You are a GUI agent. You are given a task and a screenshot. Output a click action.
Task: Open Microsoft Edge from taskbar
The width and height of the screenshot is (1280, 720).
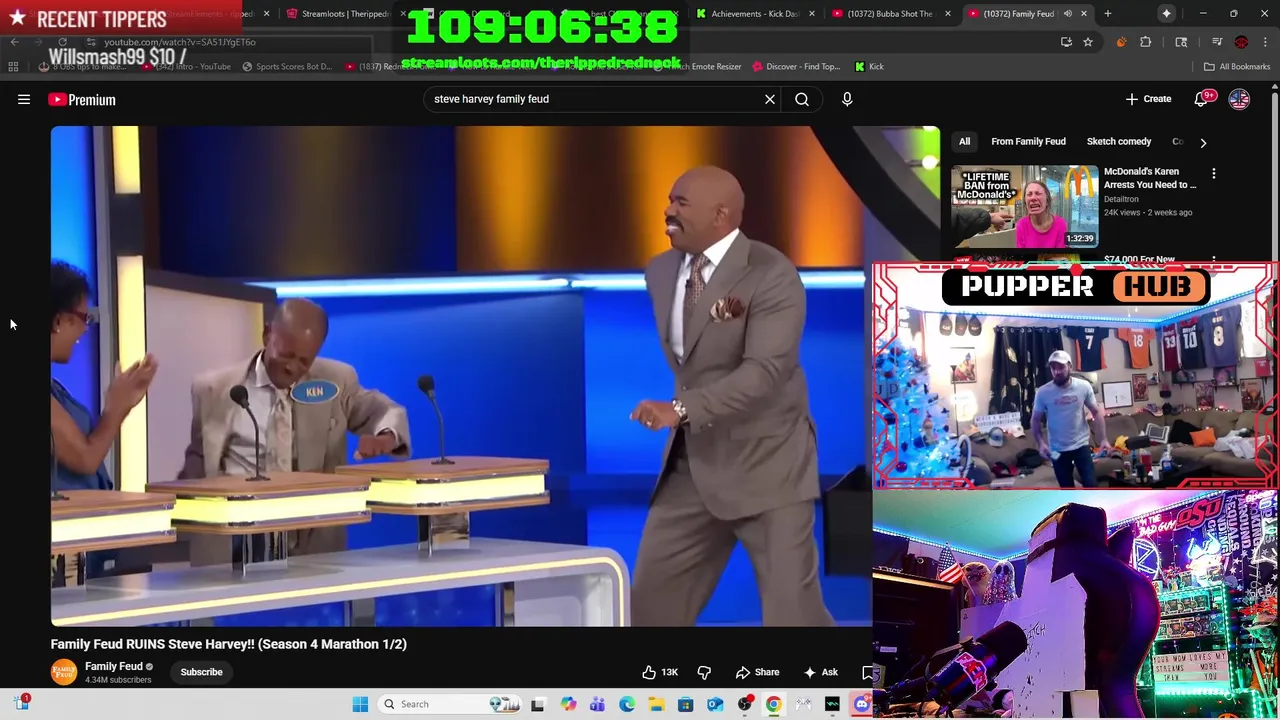[627, 704]
